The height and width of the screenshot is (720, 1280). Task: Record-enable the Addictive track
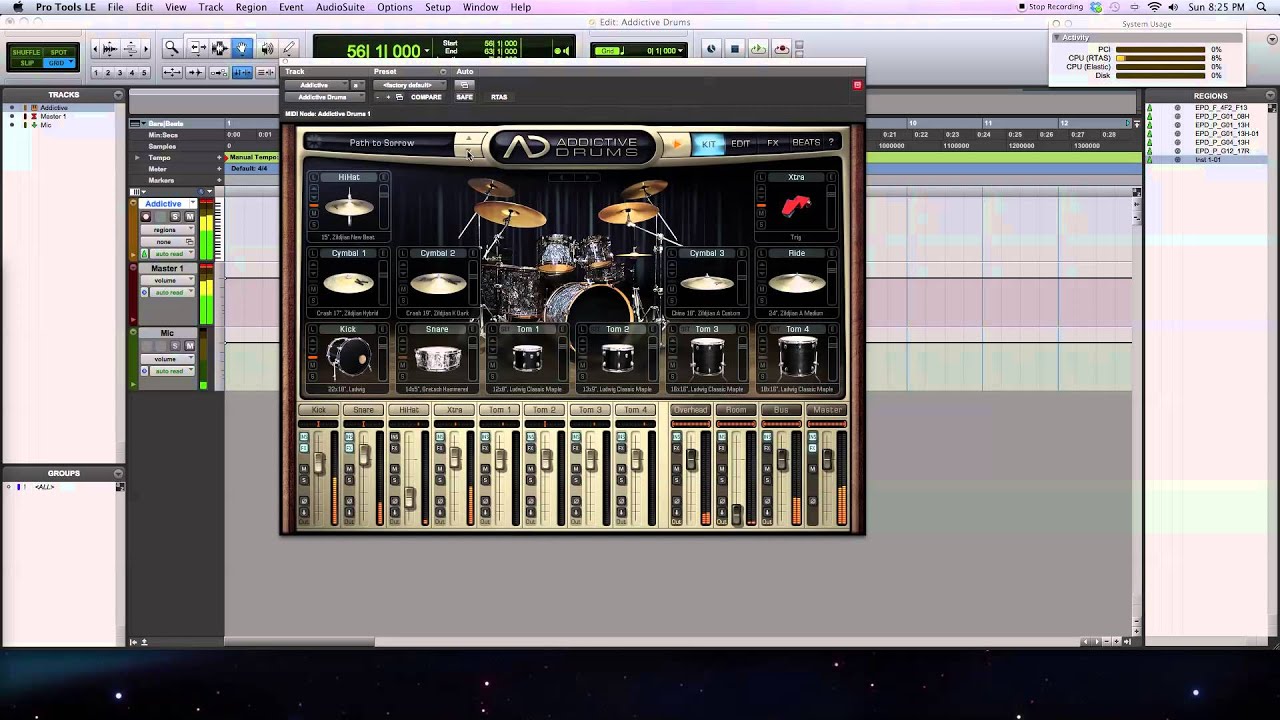coord(146,217)
